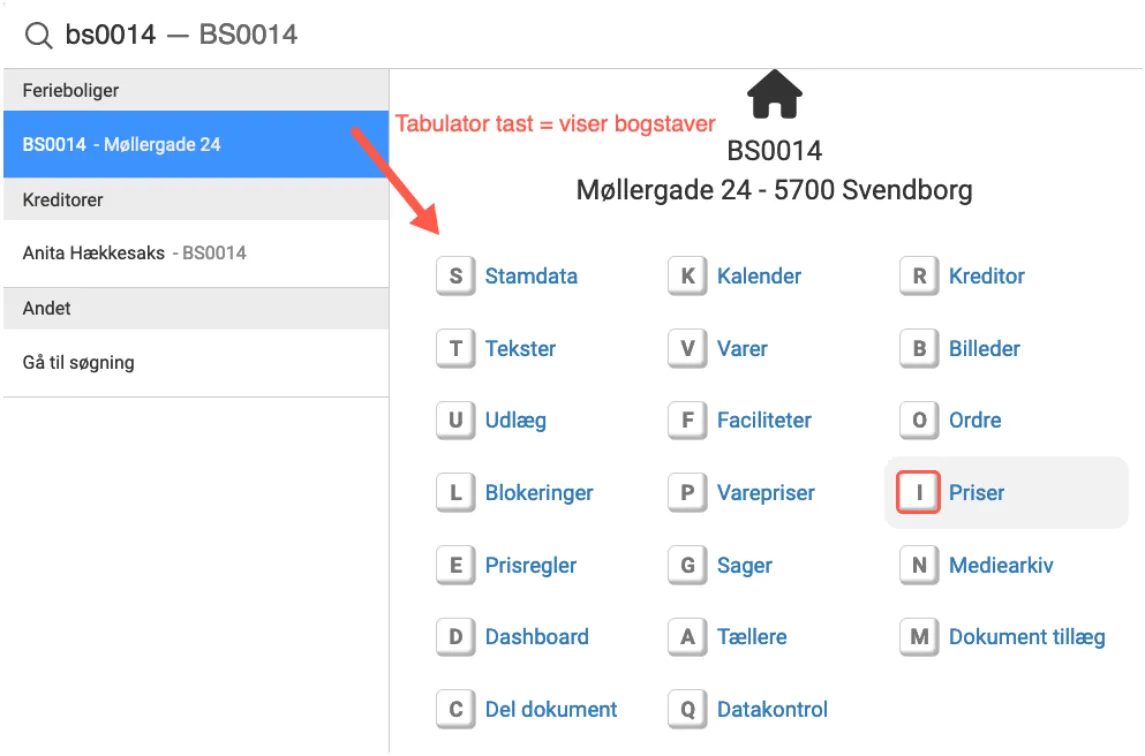Screen dimensions: 1145x756
Task: Click the magnifying glass search icon
Action: (x=38, y=35)
